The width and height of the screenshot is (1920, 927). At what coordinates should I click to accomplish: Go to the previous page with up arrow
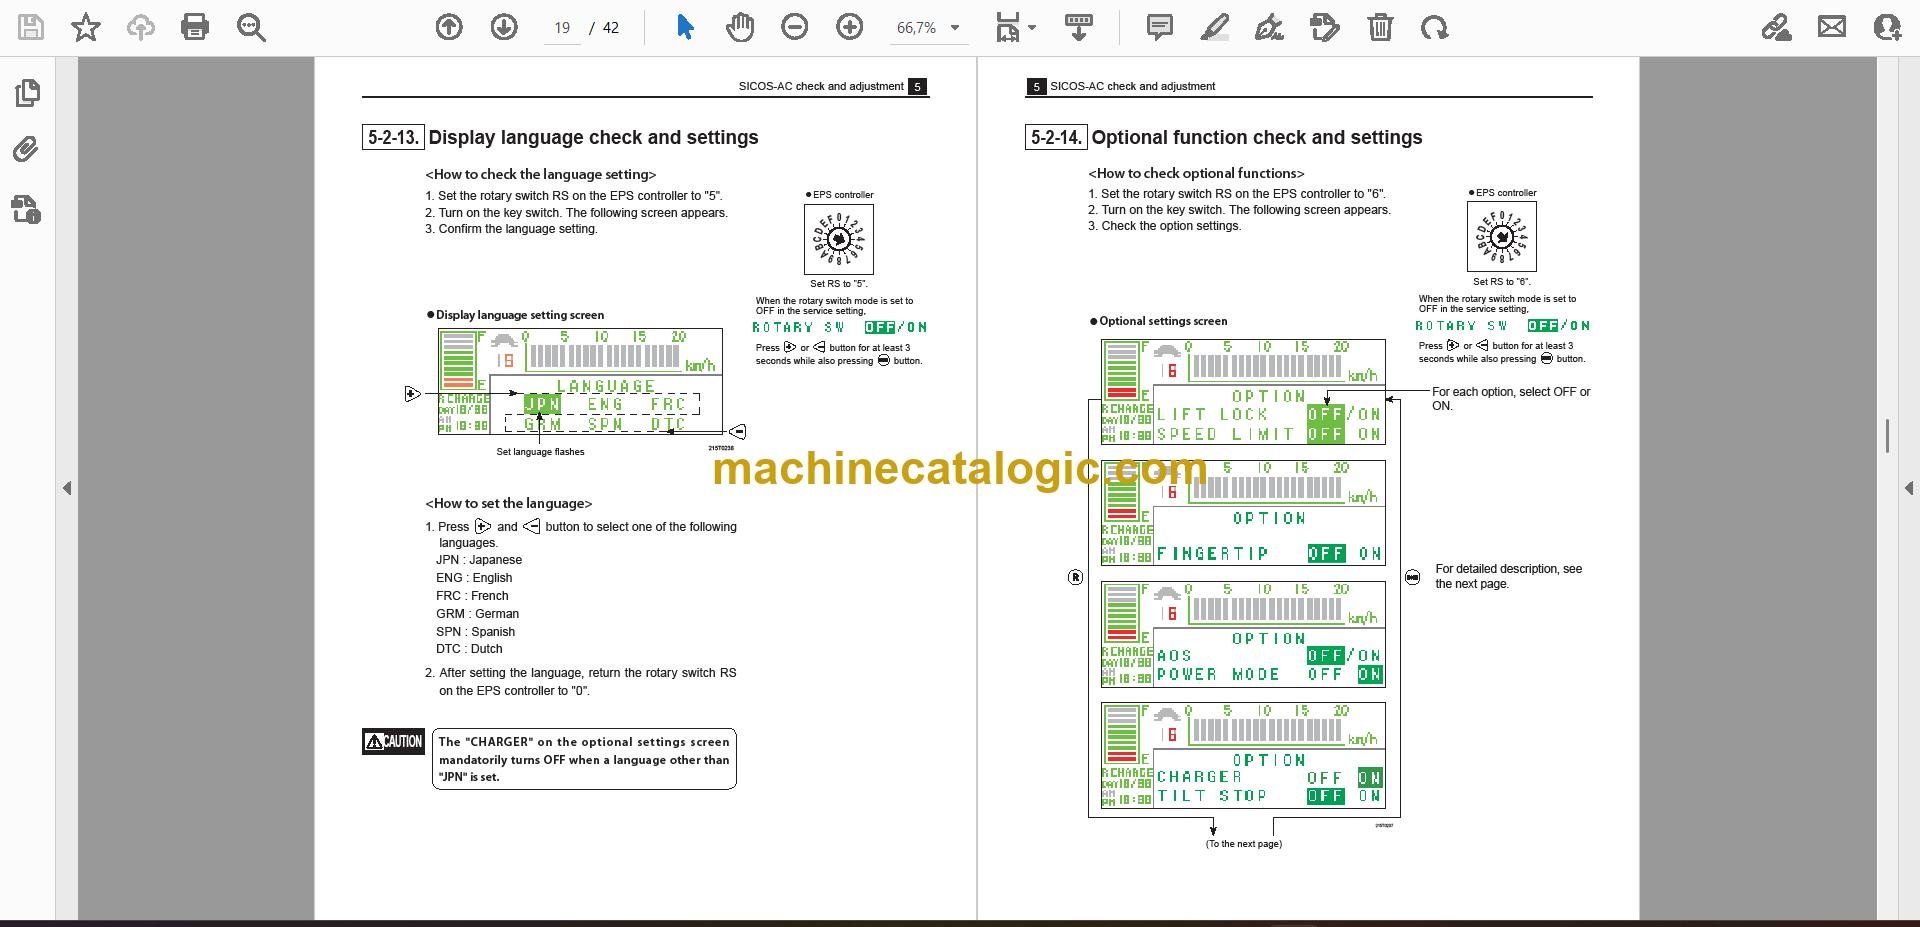tap(449, 27)
